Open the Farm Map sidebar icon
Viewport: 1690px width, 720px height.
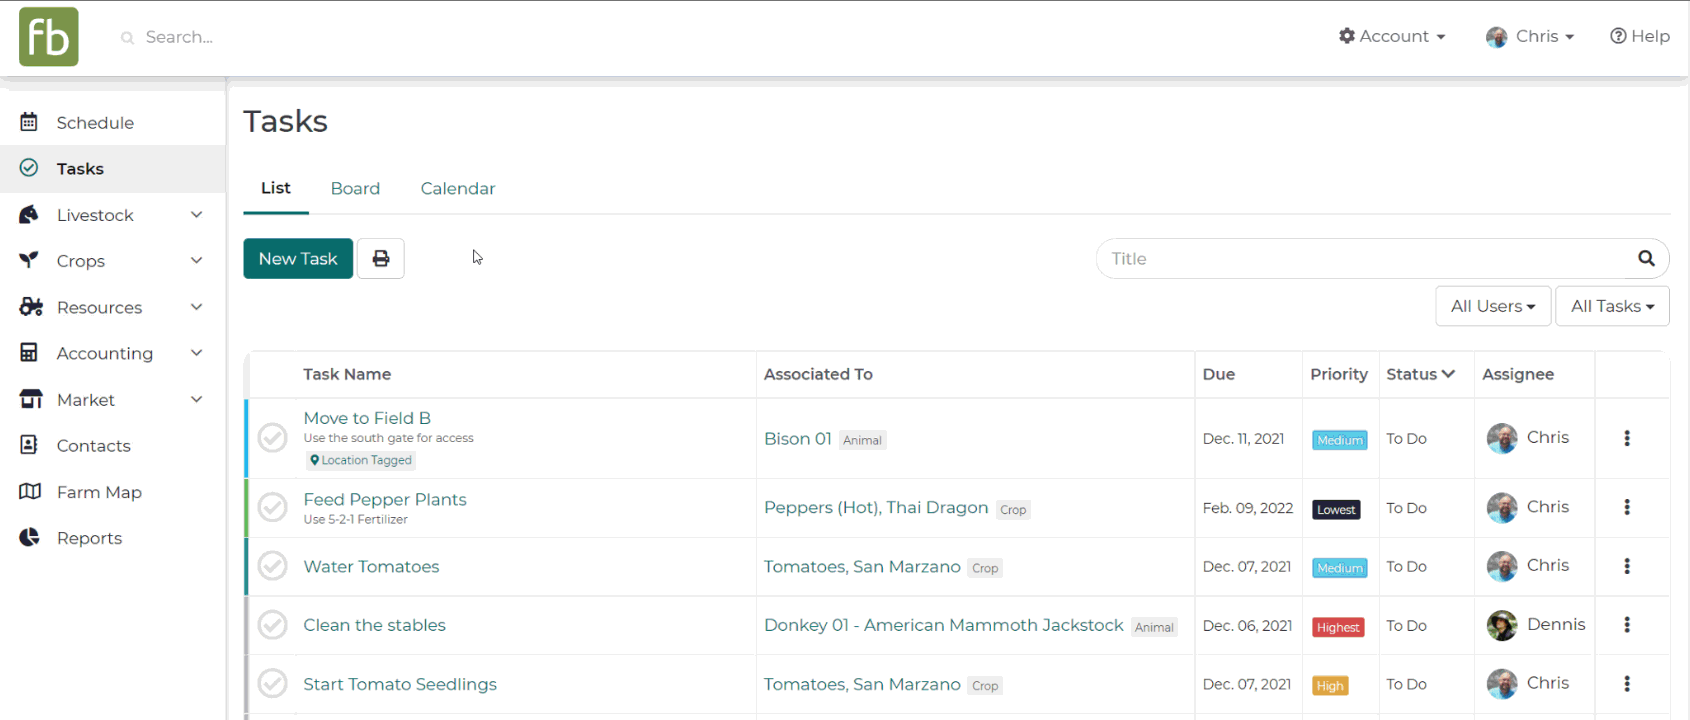[30, 492]
